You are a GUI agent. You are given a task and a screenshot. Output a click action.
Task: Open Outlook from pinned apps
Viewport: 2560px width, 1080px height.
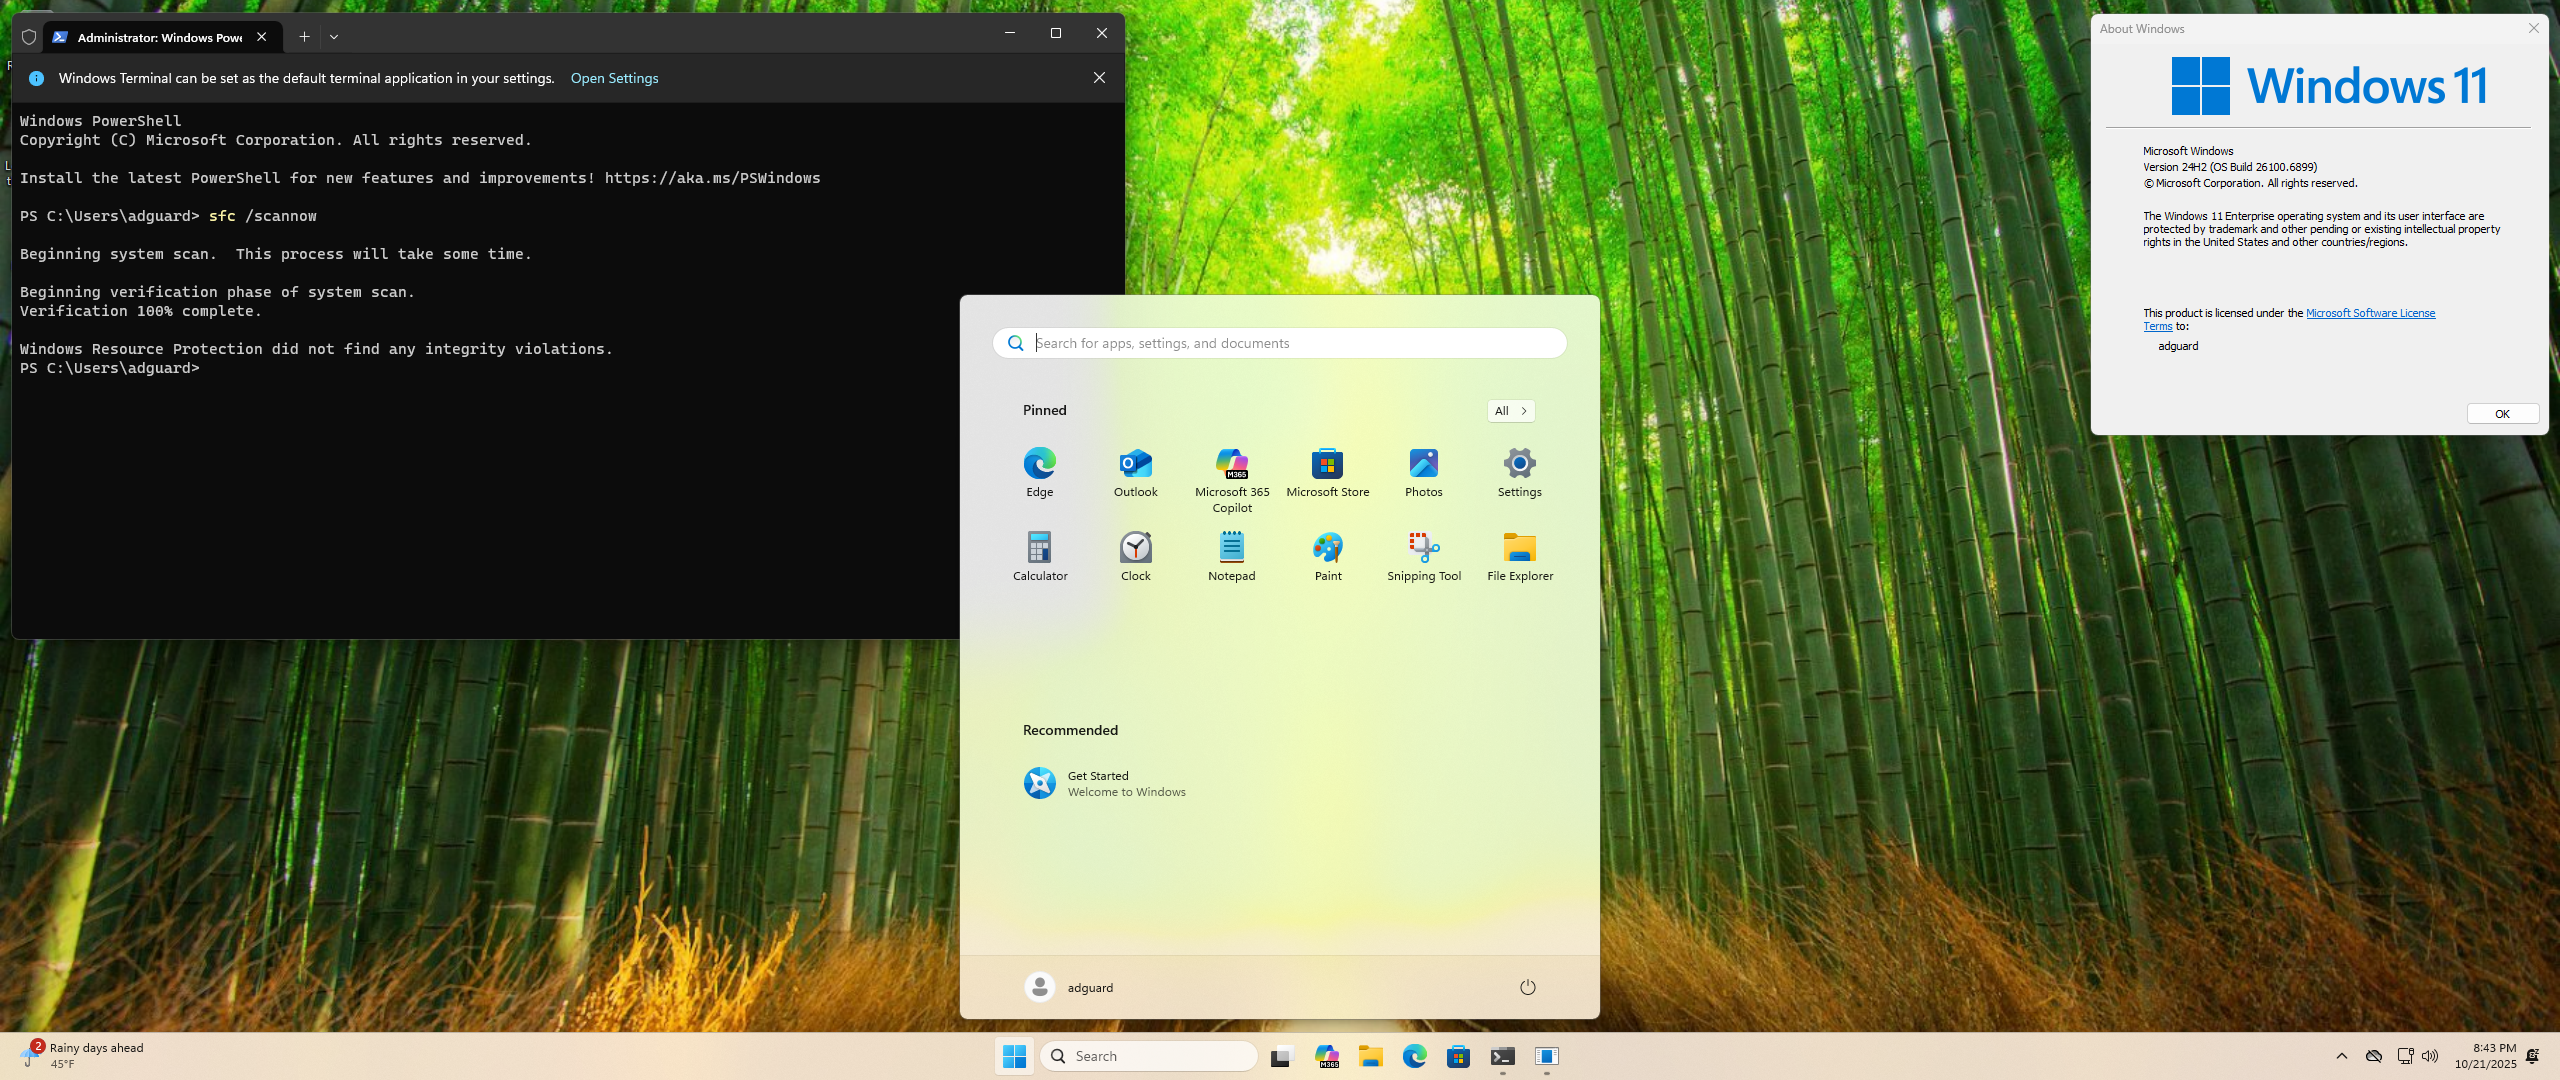click(1135, 464)
